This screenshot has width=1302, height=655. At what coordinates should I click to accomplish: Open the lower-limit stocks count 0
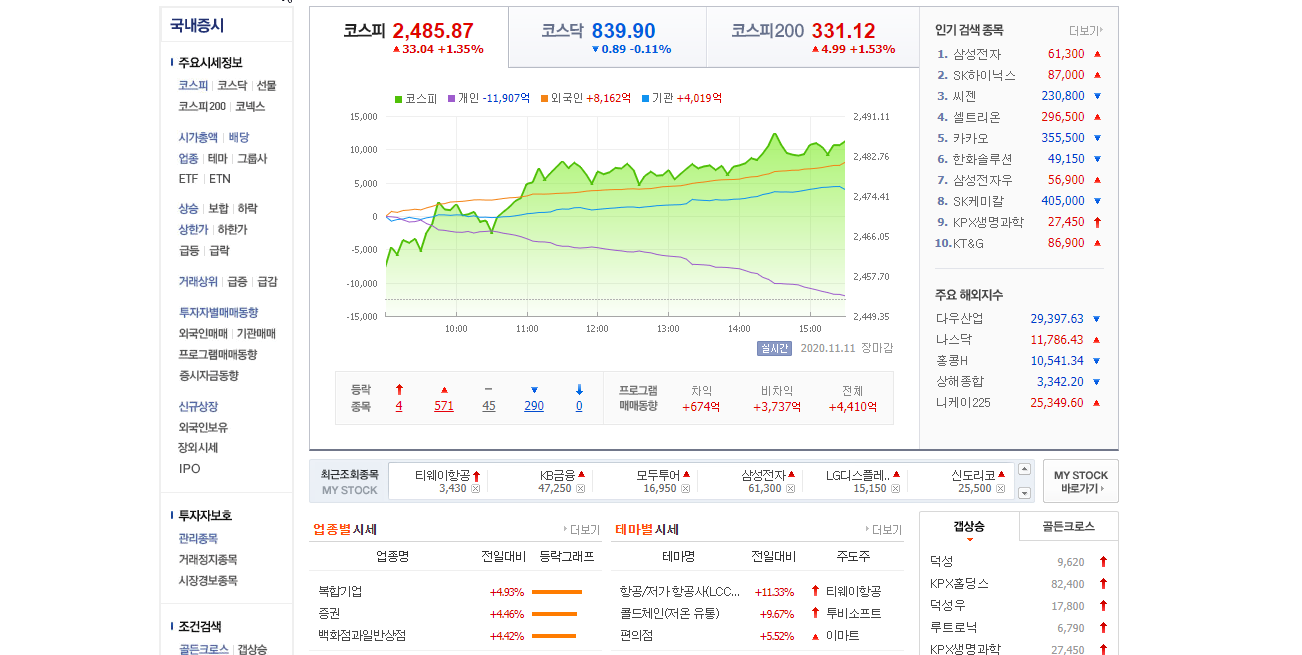579,406
